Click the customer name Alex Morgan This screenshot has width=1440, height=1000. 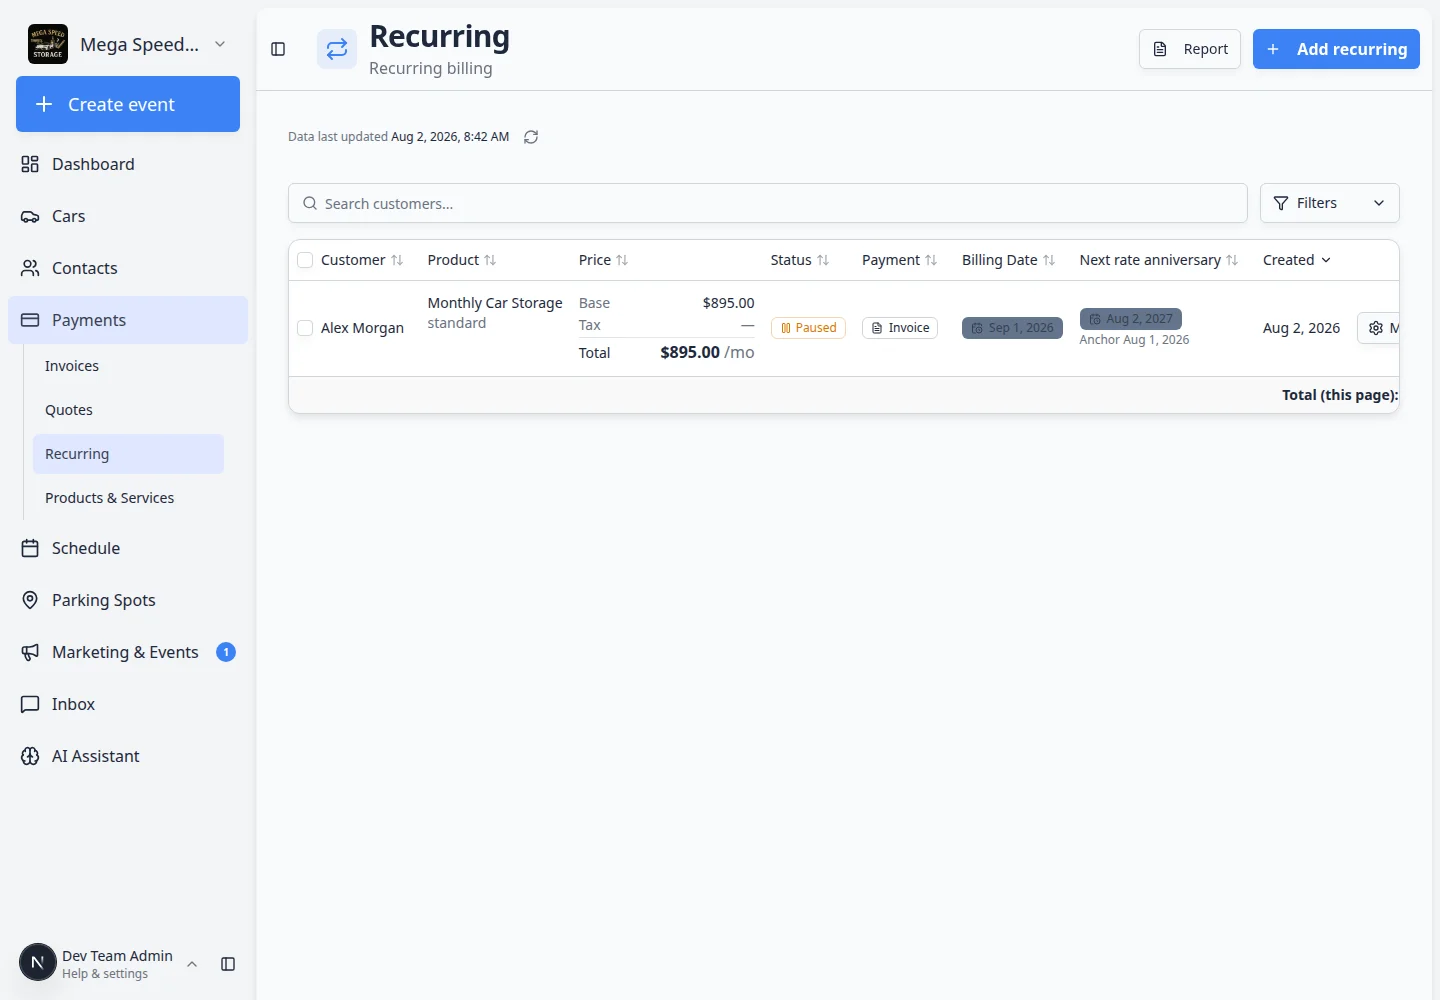pos(362,328)
